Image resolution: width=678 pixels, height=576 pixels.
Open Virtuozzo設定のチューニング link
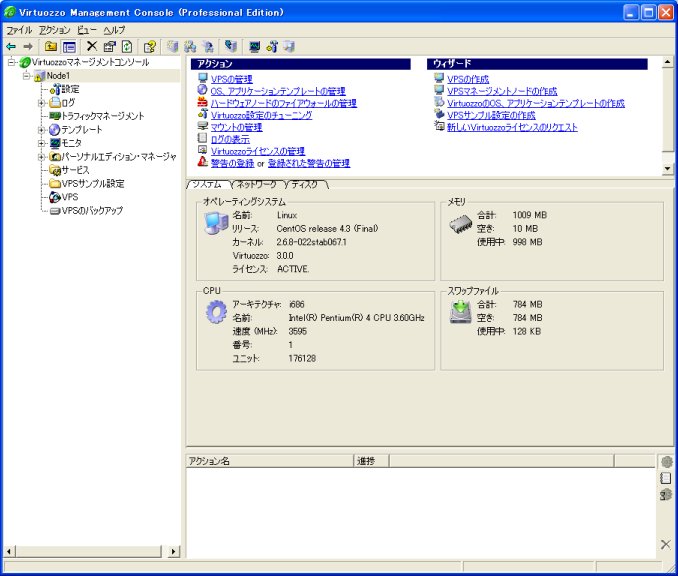coord(261,115)
